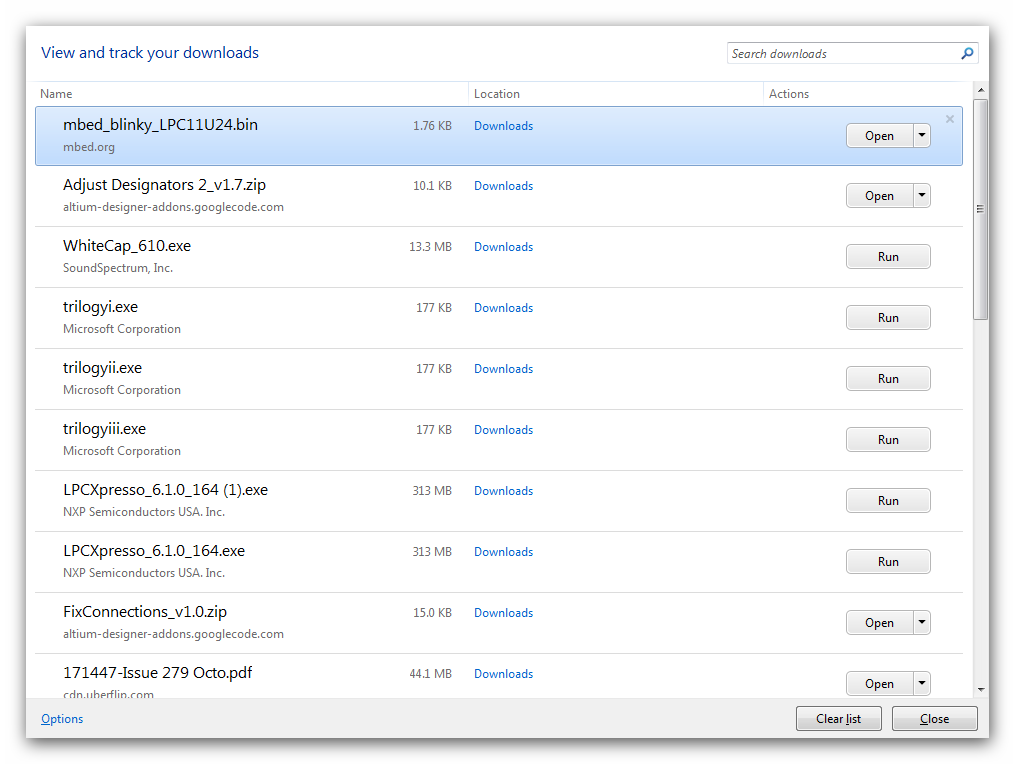Open the Options link

[62, 719]
